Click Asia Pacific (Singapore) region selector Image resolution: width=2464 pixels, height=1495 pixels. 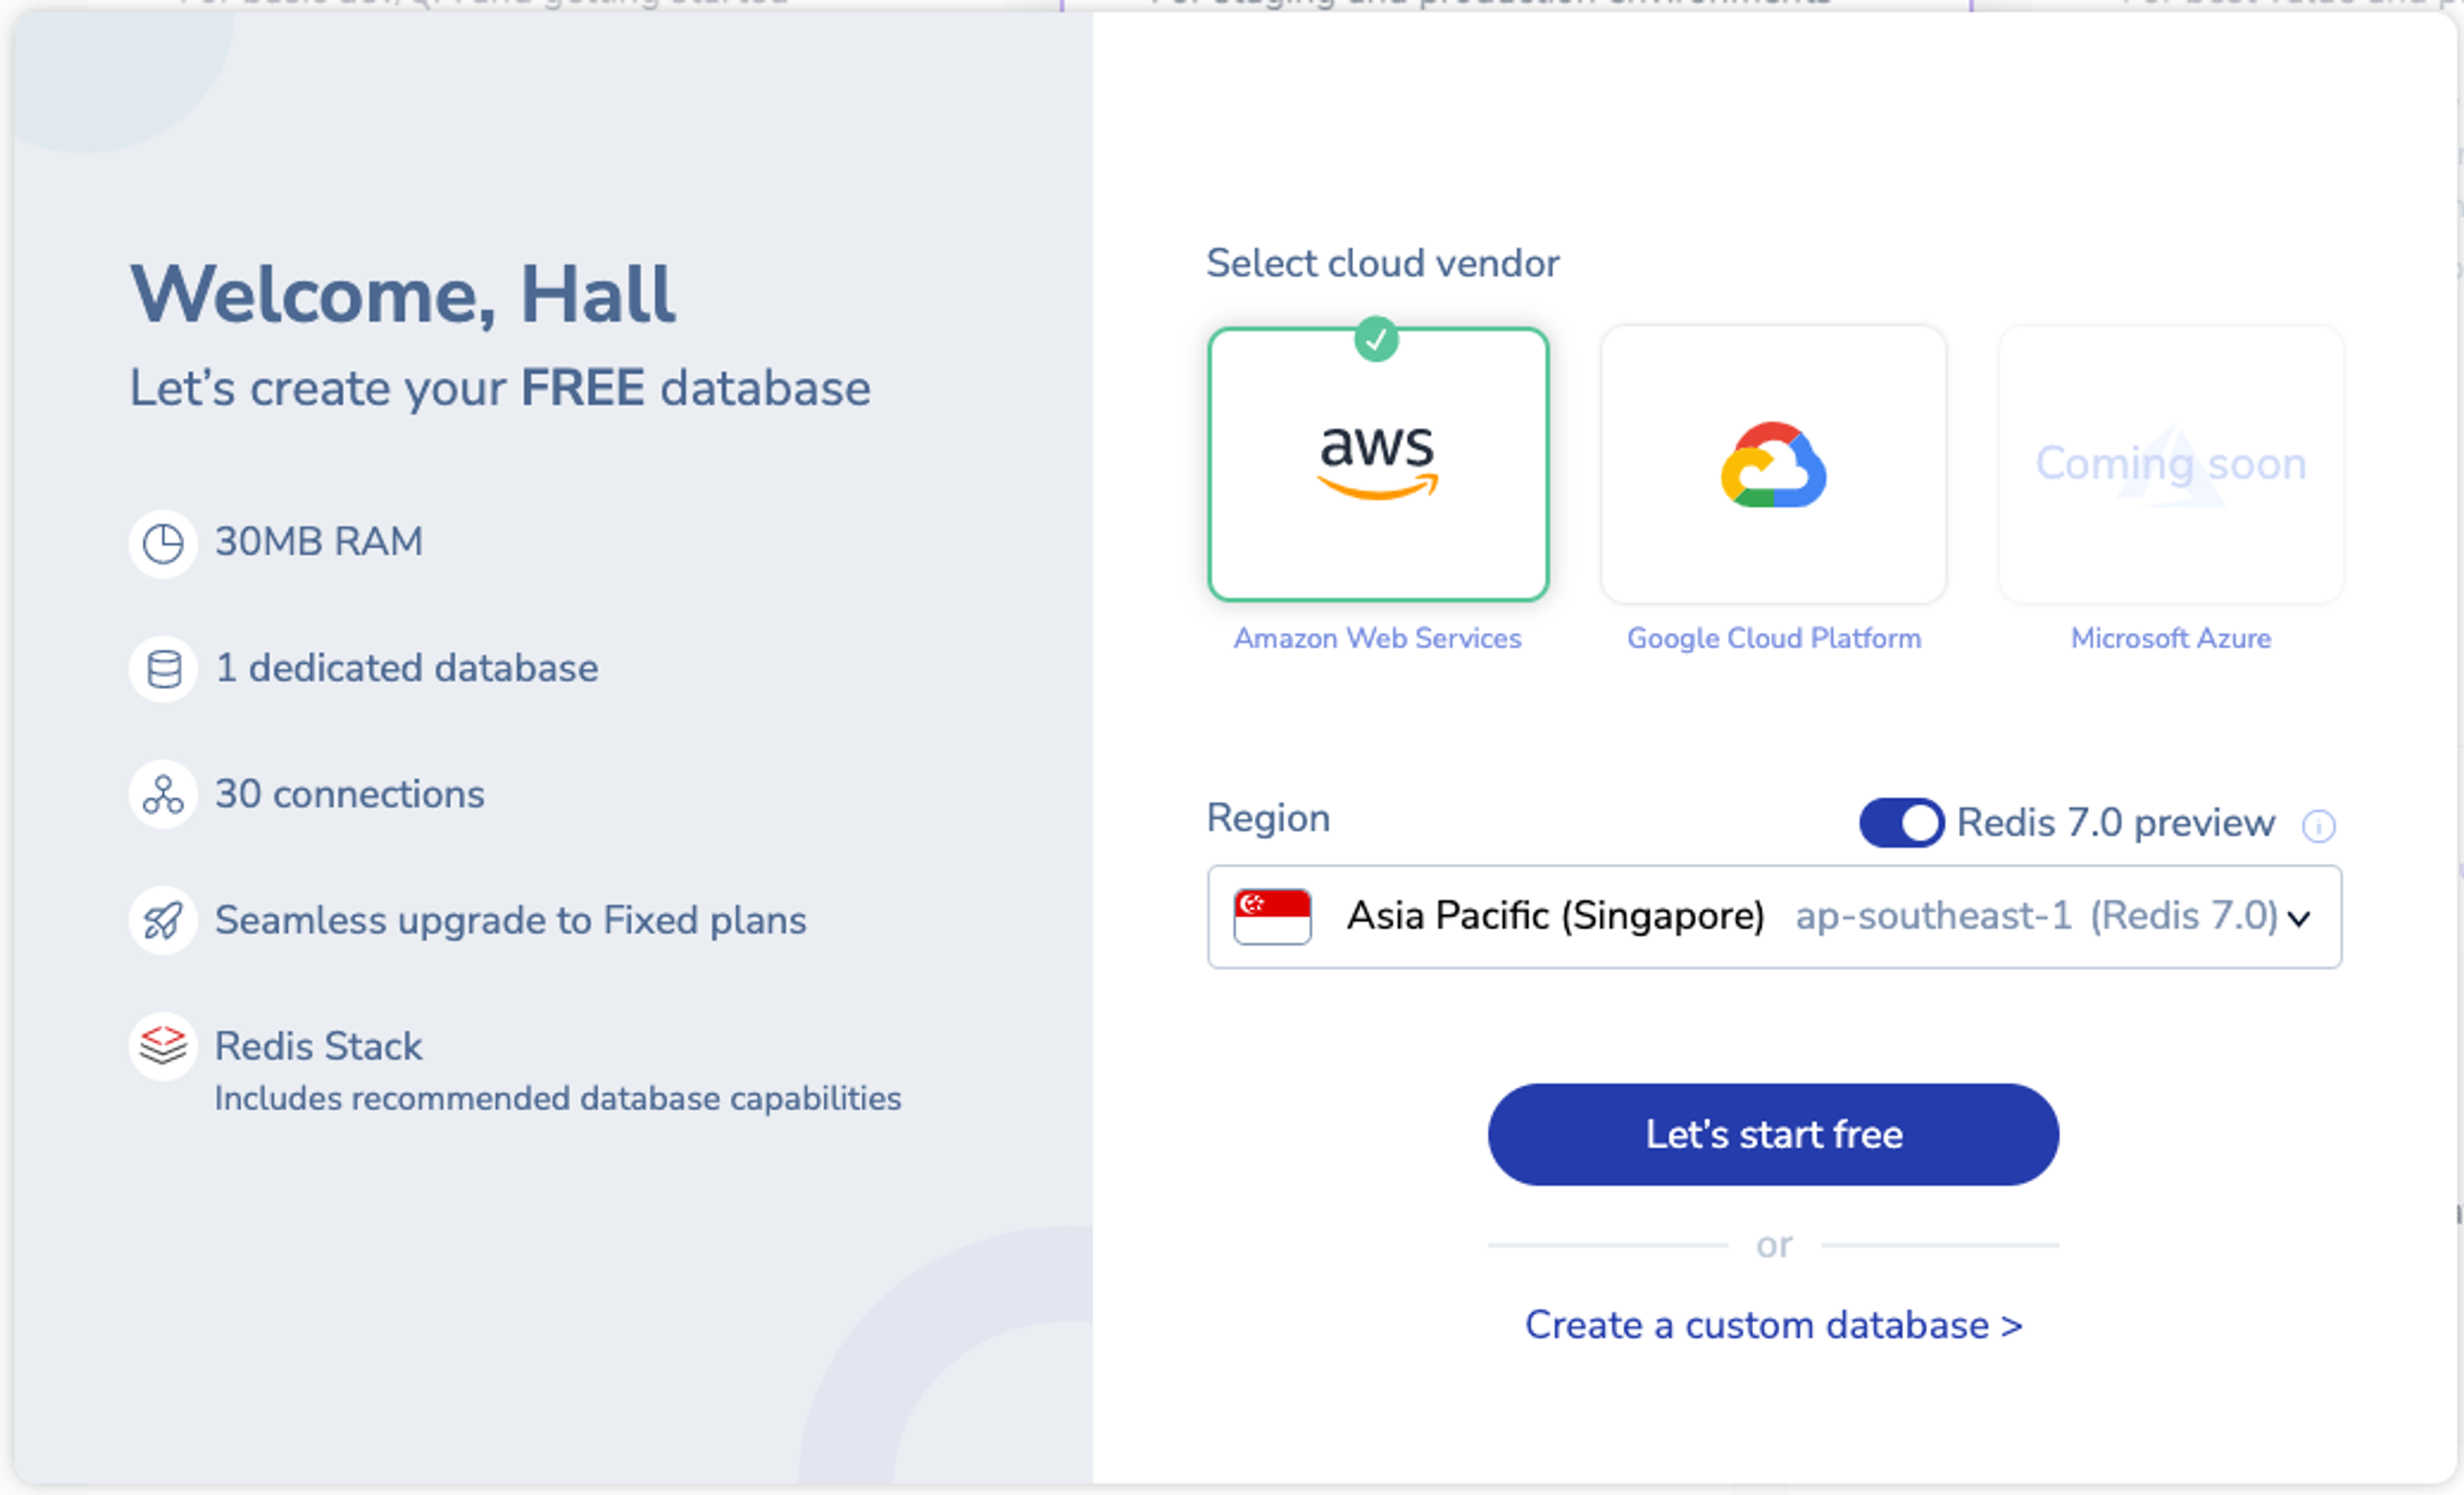click(x=1555, y=916)
